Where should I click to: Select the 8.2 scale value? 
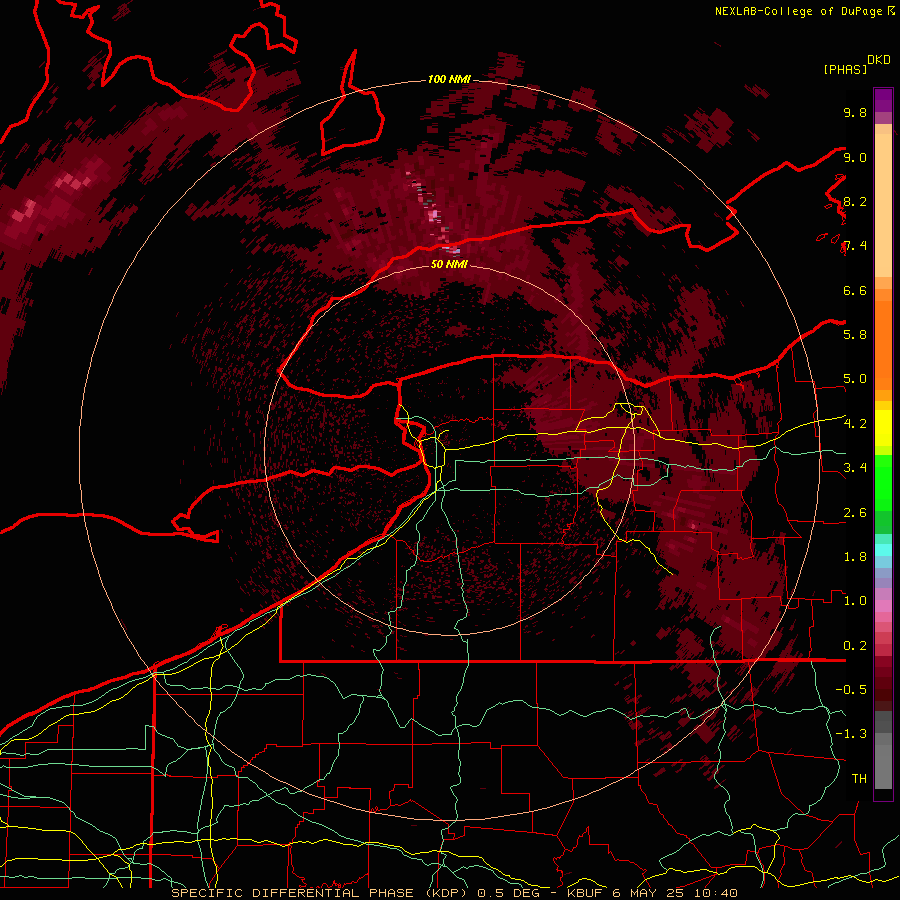point(855,201)
